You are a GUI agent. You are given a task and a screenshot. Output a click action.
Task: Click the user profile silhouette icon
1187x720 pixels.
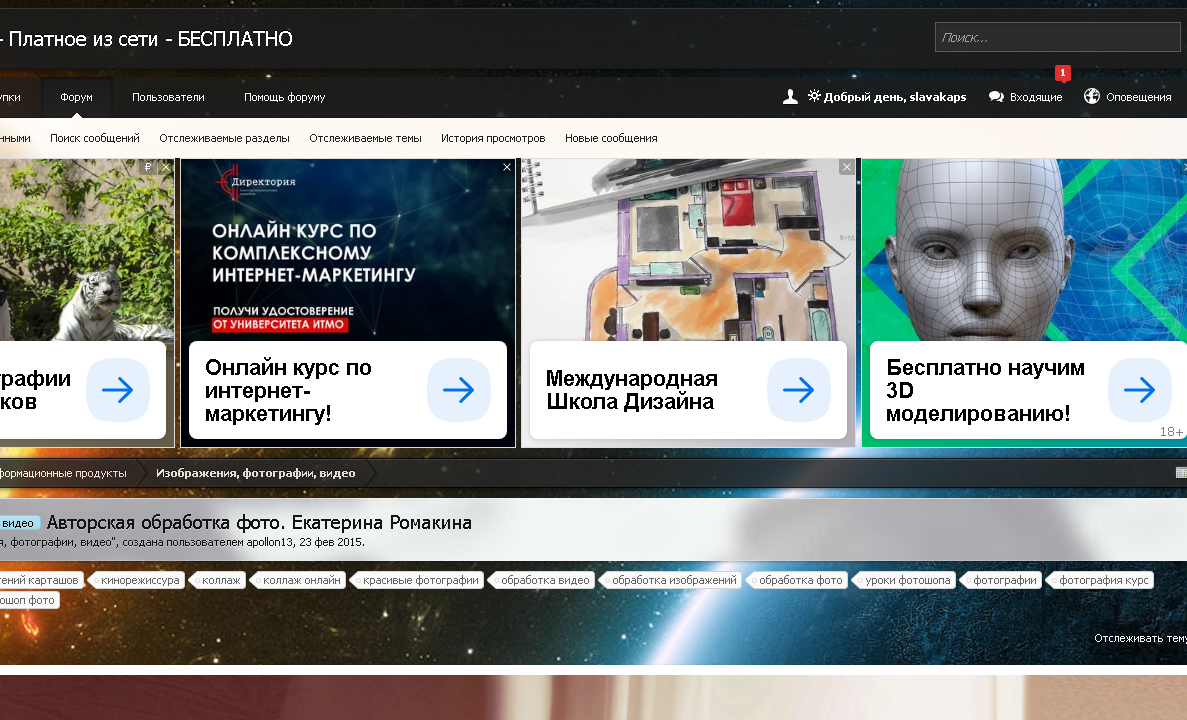coord(790,96)
